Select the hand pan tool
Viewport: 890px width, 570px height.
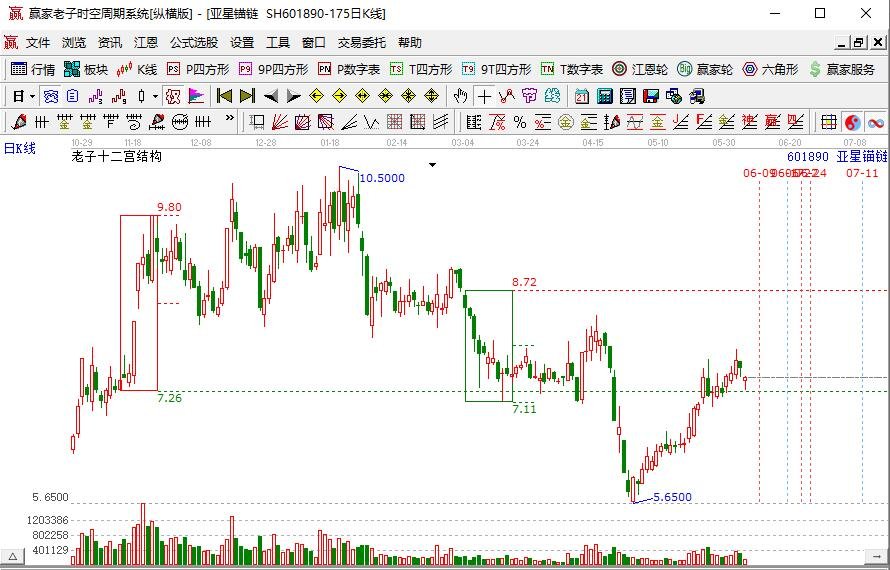[460, 96]
